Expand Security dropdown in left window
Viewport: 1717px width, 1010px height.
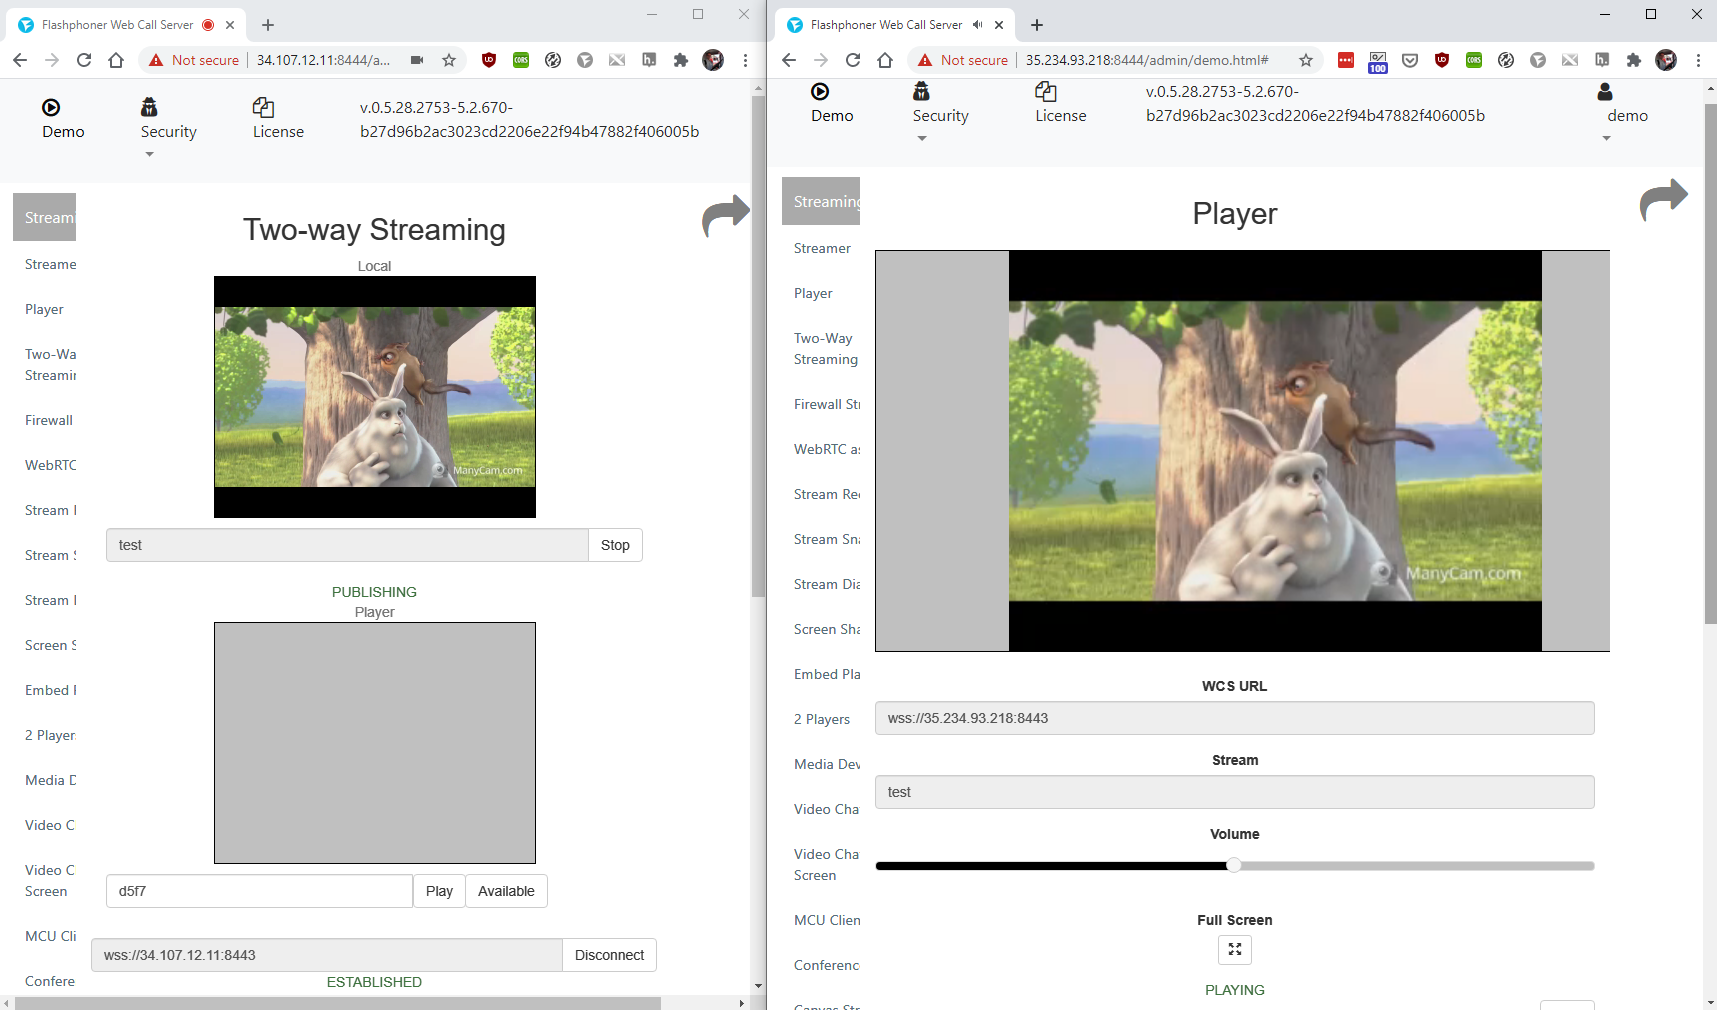150,154
